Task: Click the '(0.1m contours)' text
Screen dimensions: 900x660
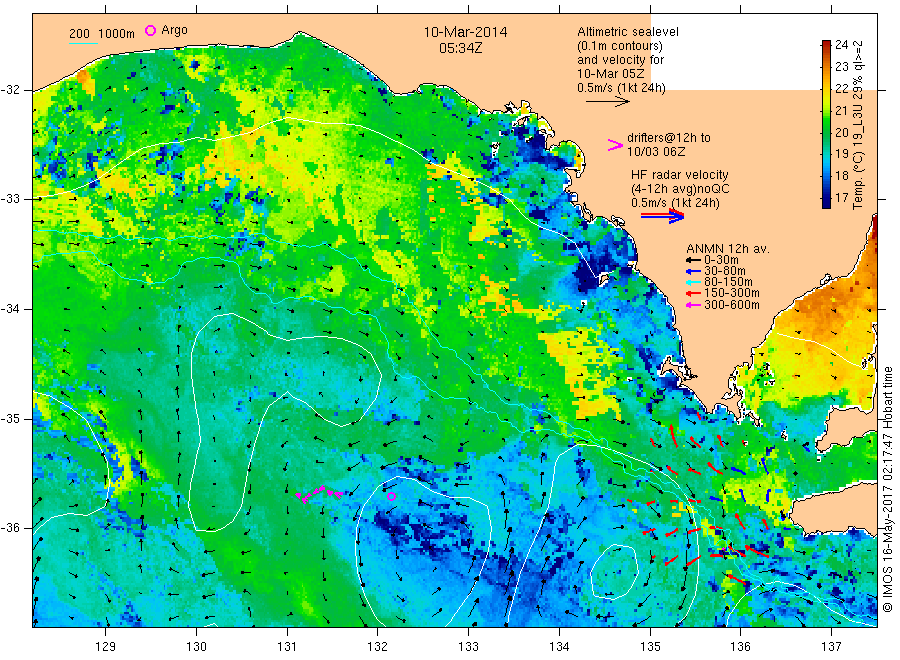Action: pyautogui.click(x=620, y=46)
